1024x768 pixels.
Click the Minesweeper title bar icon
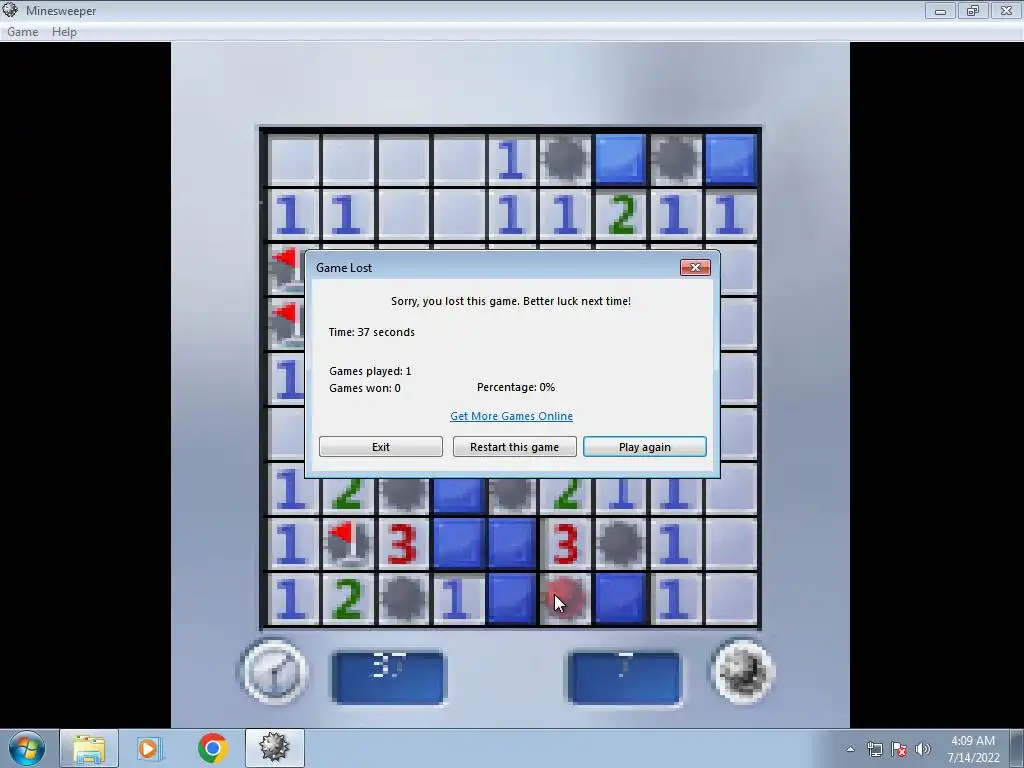[10, 10]
